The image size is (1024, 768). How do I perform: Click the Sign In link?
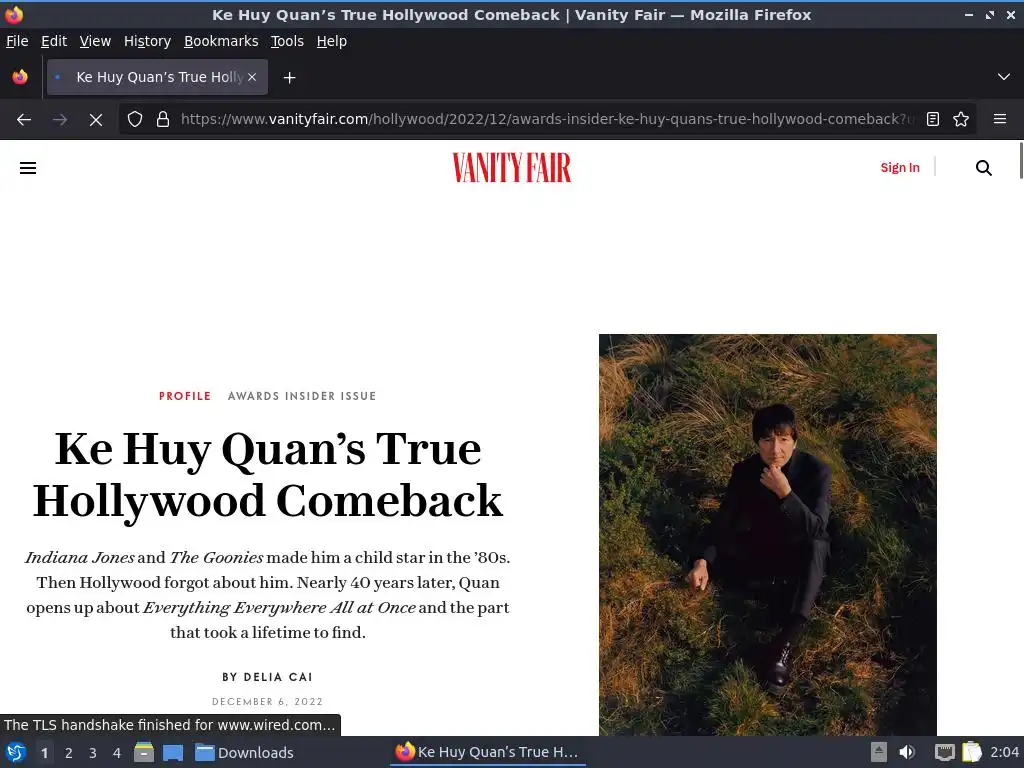point(900,168)
